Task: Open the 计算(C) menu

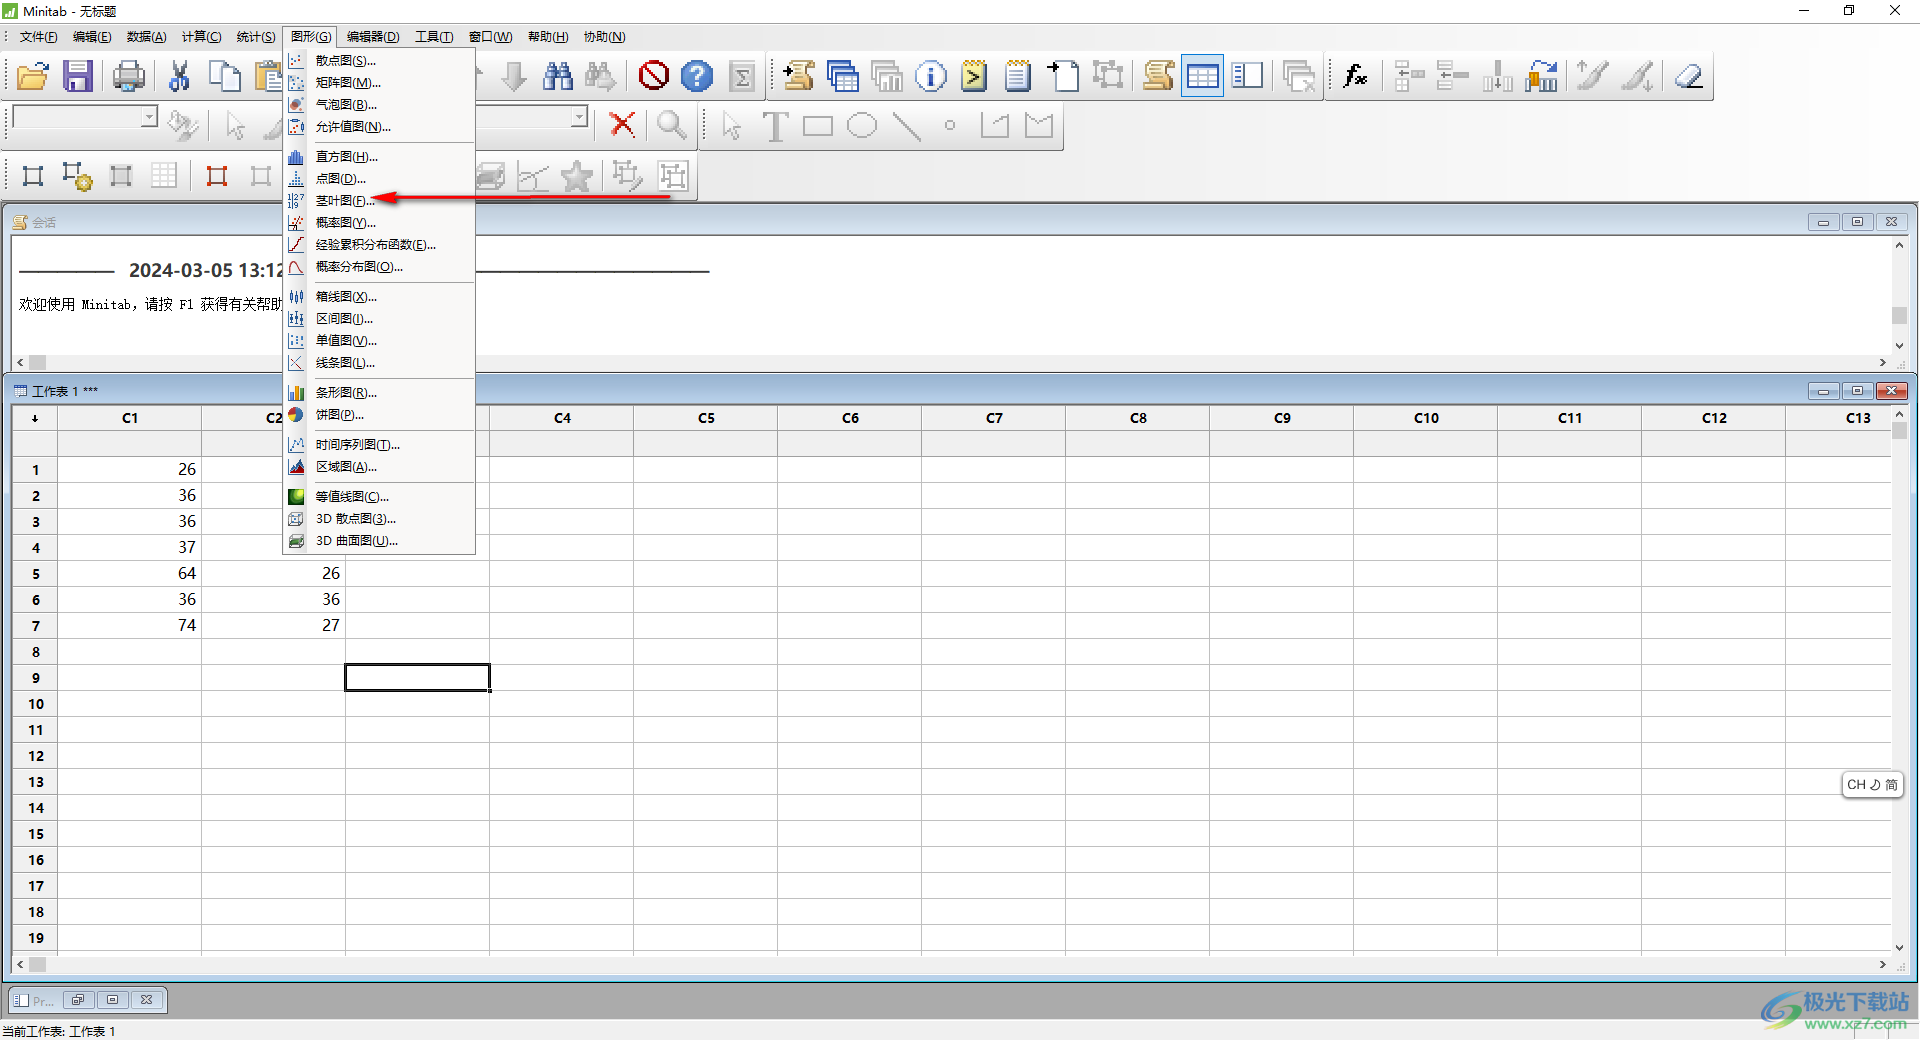Action: coord(201,37)
